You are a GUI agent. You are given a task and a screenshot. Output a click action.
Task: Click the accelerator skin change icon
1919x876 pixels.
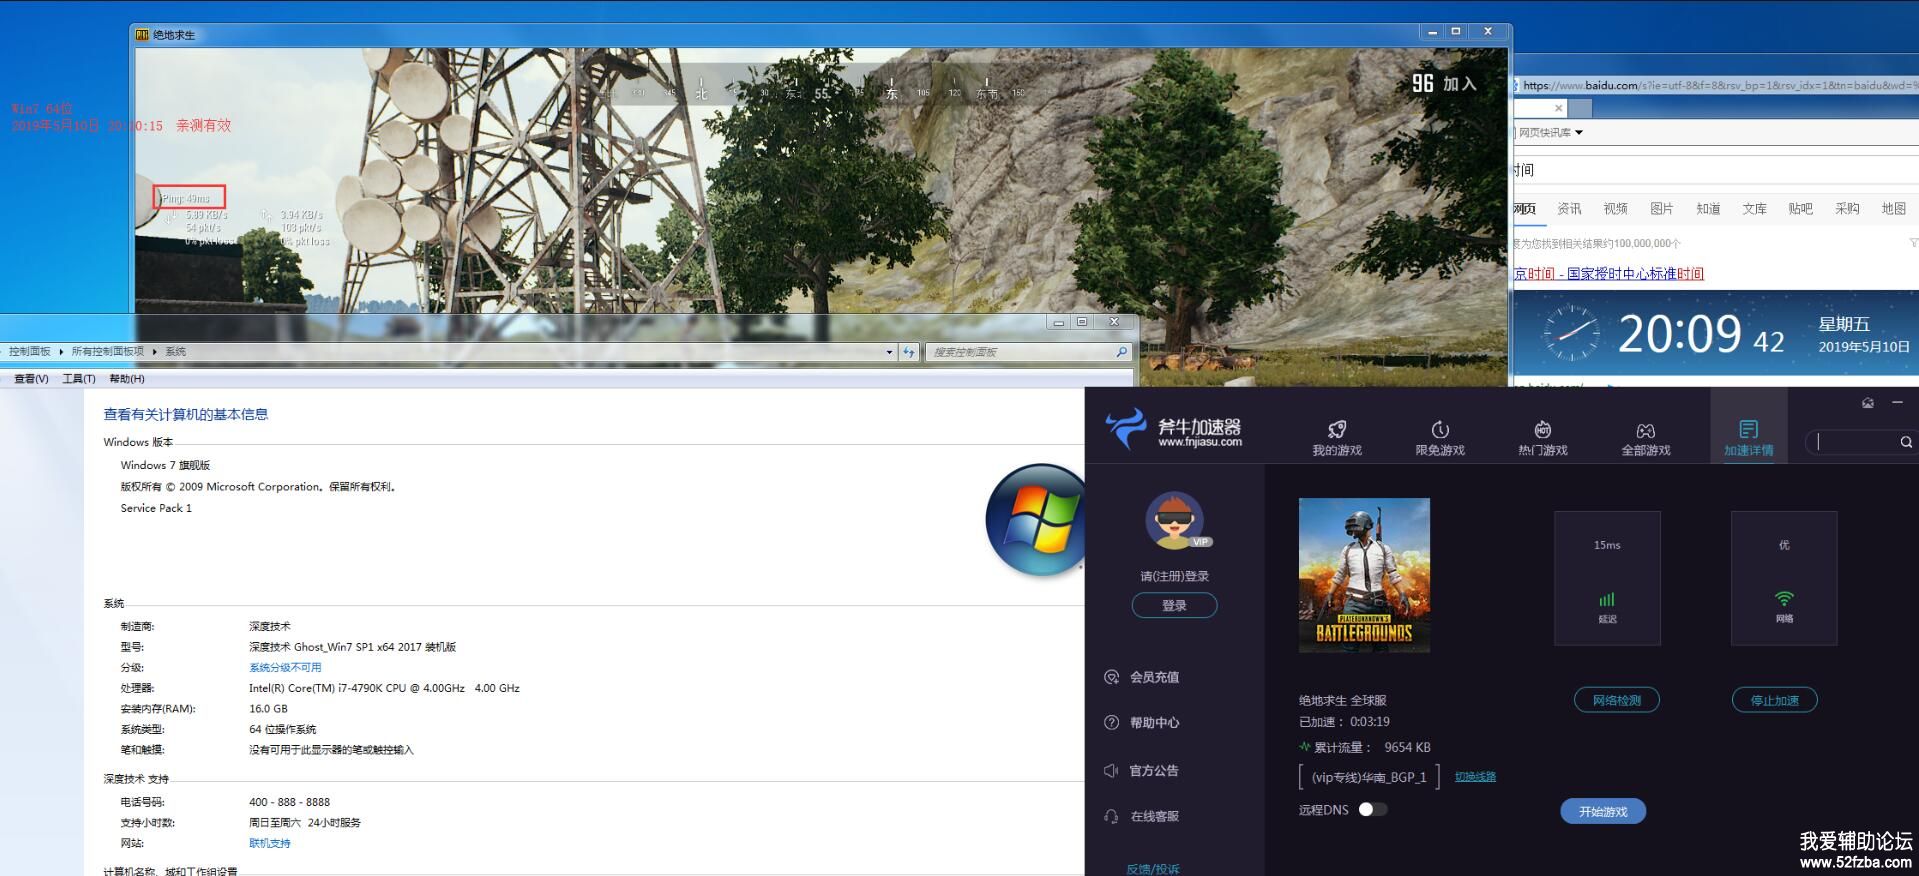tap(1868, 403)
